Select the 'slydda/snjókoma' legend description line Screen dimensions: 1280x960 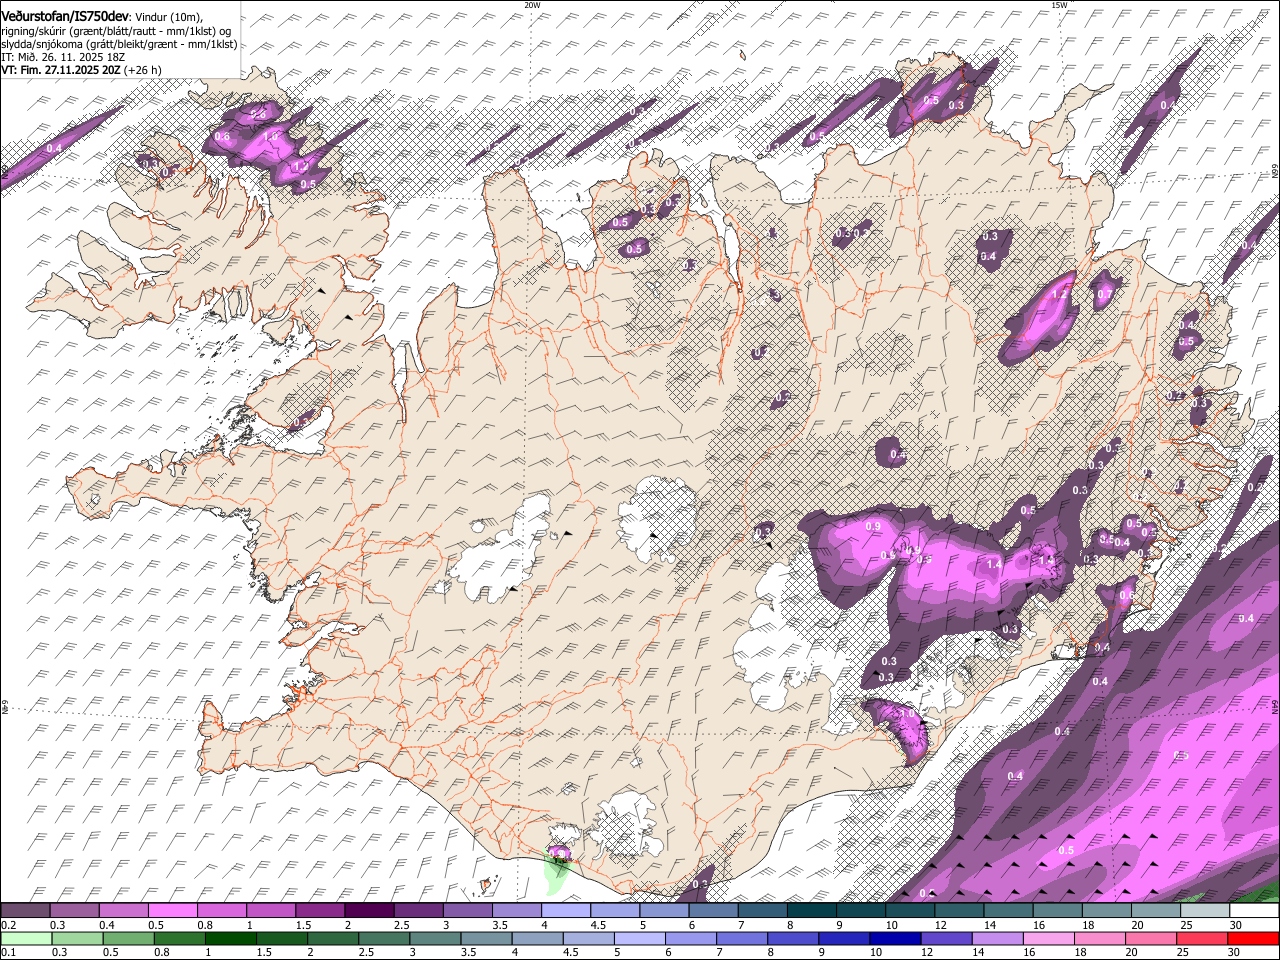coord(119,44)
